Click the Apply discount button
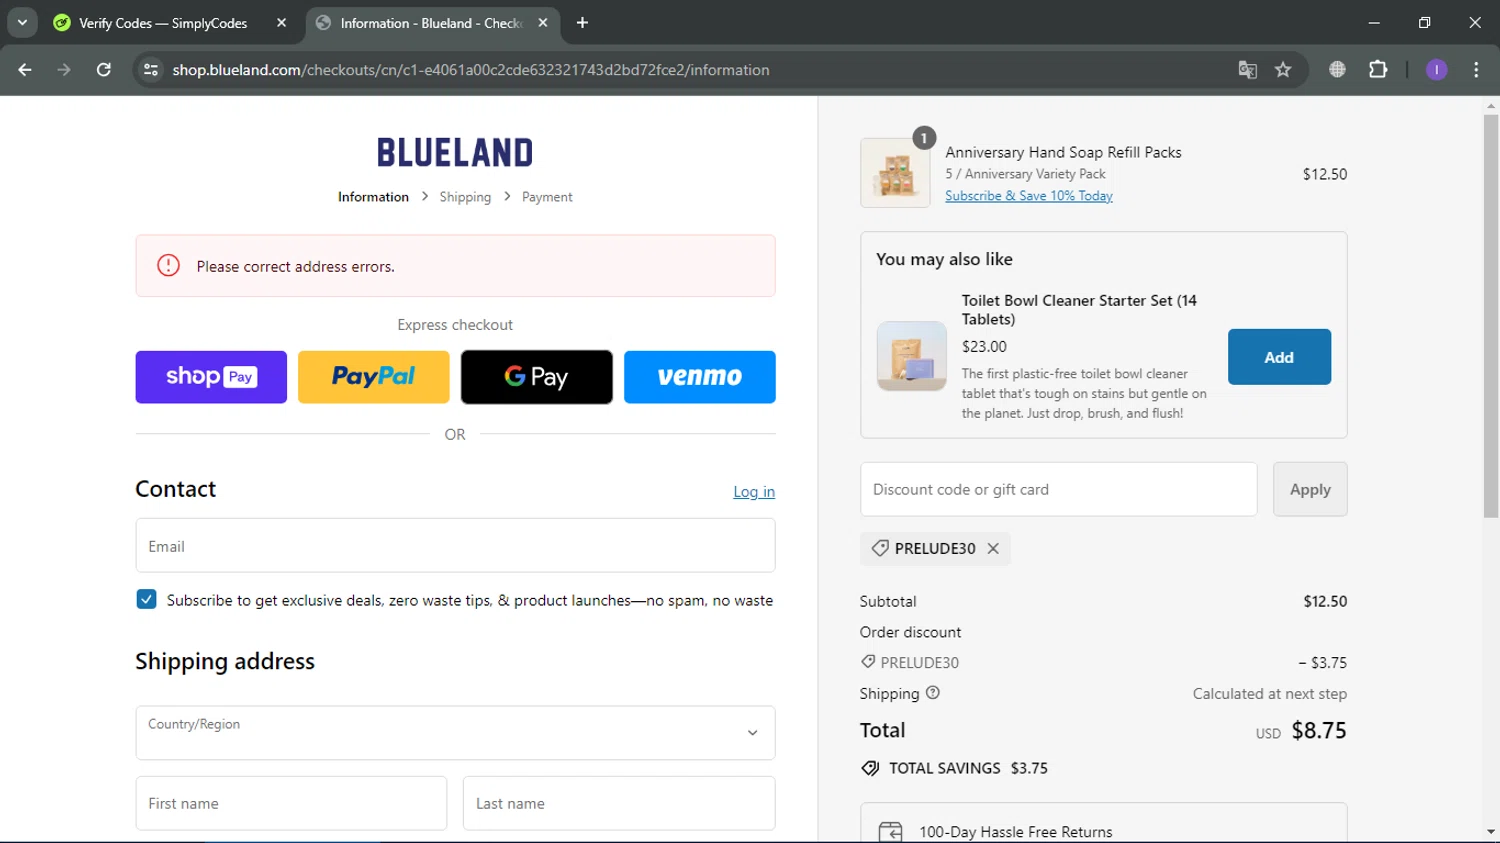 tap(1310, 489)
